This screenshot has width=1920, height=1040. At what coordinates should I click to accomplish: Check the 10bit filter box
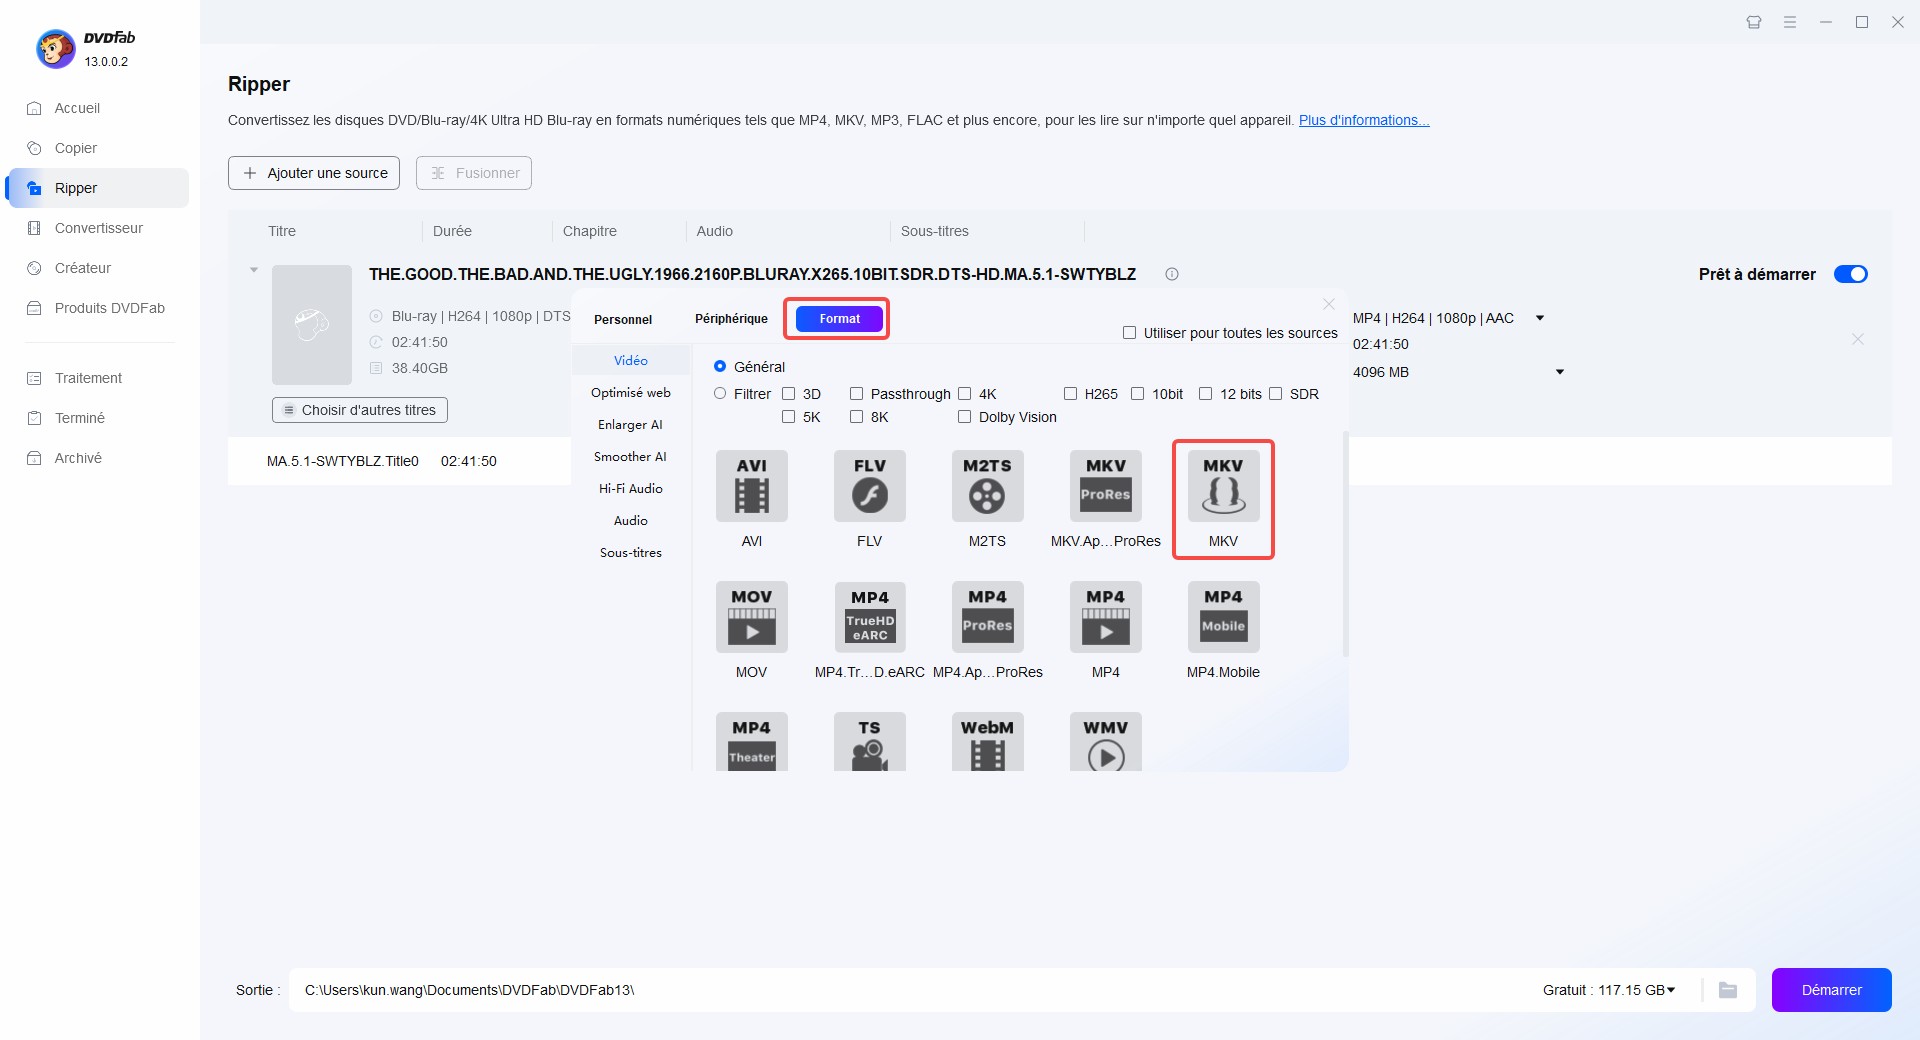click(1138, 394)
